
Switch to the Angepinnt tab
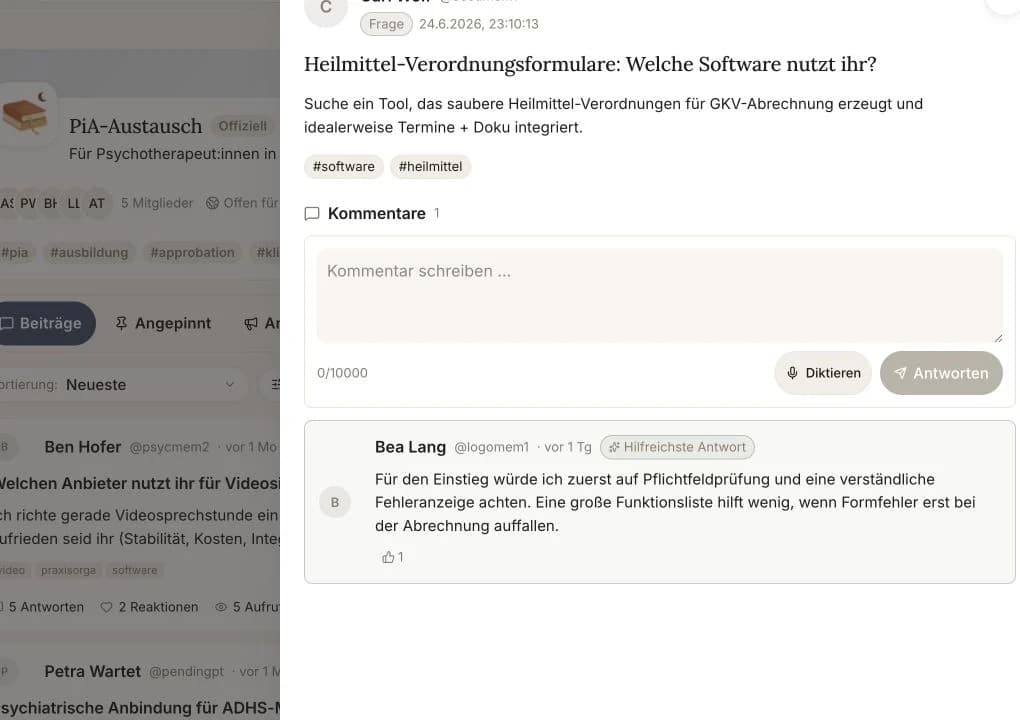(163, 323)
